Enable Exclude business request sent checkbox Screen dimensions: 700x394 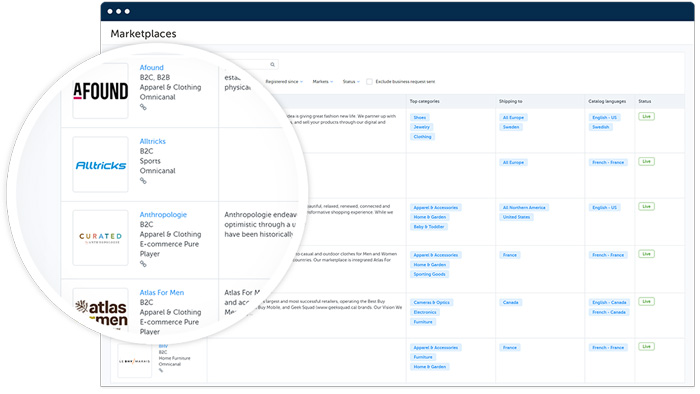point(369,82)
